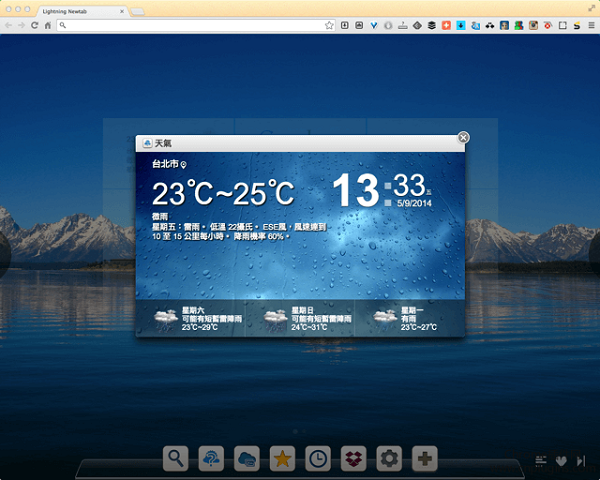Change location via pin next to 台北市
Viewport: 600px width, 480px height.
pyautogui.click(x=184, y=165)
